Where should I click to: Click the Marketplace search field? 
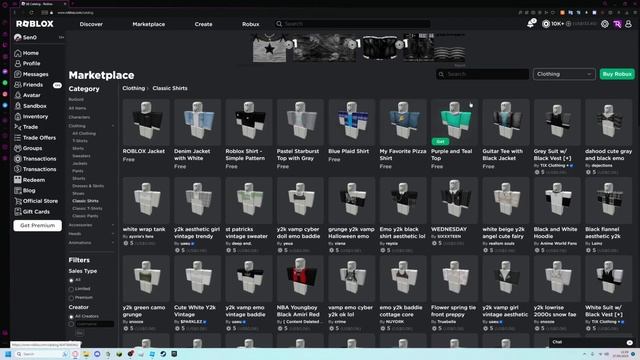pos(482,74)
